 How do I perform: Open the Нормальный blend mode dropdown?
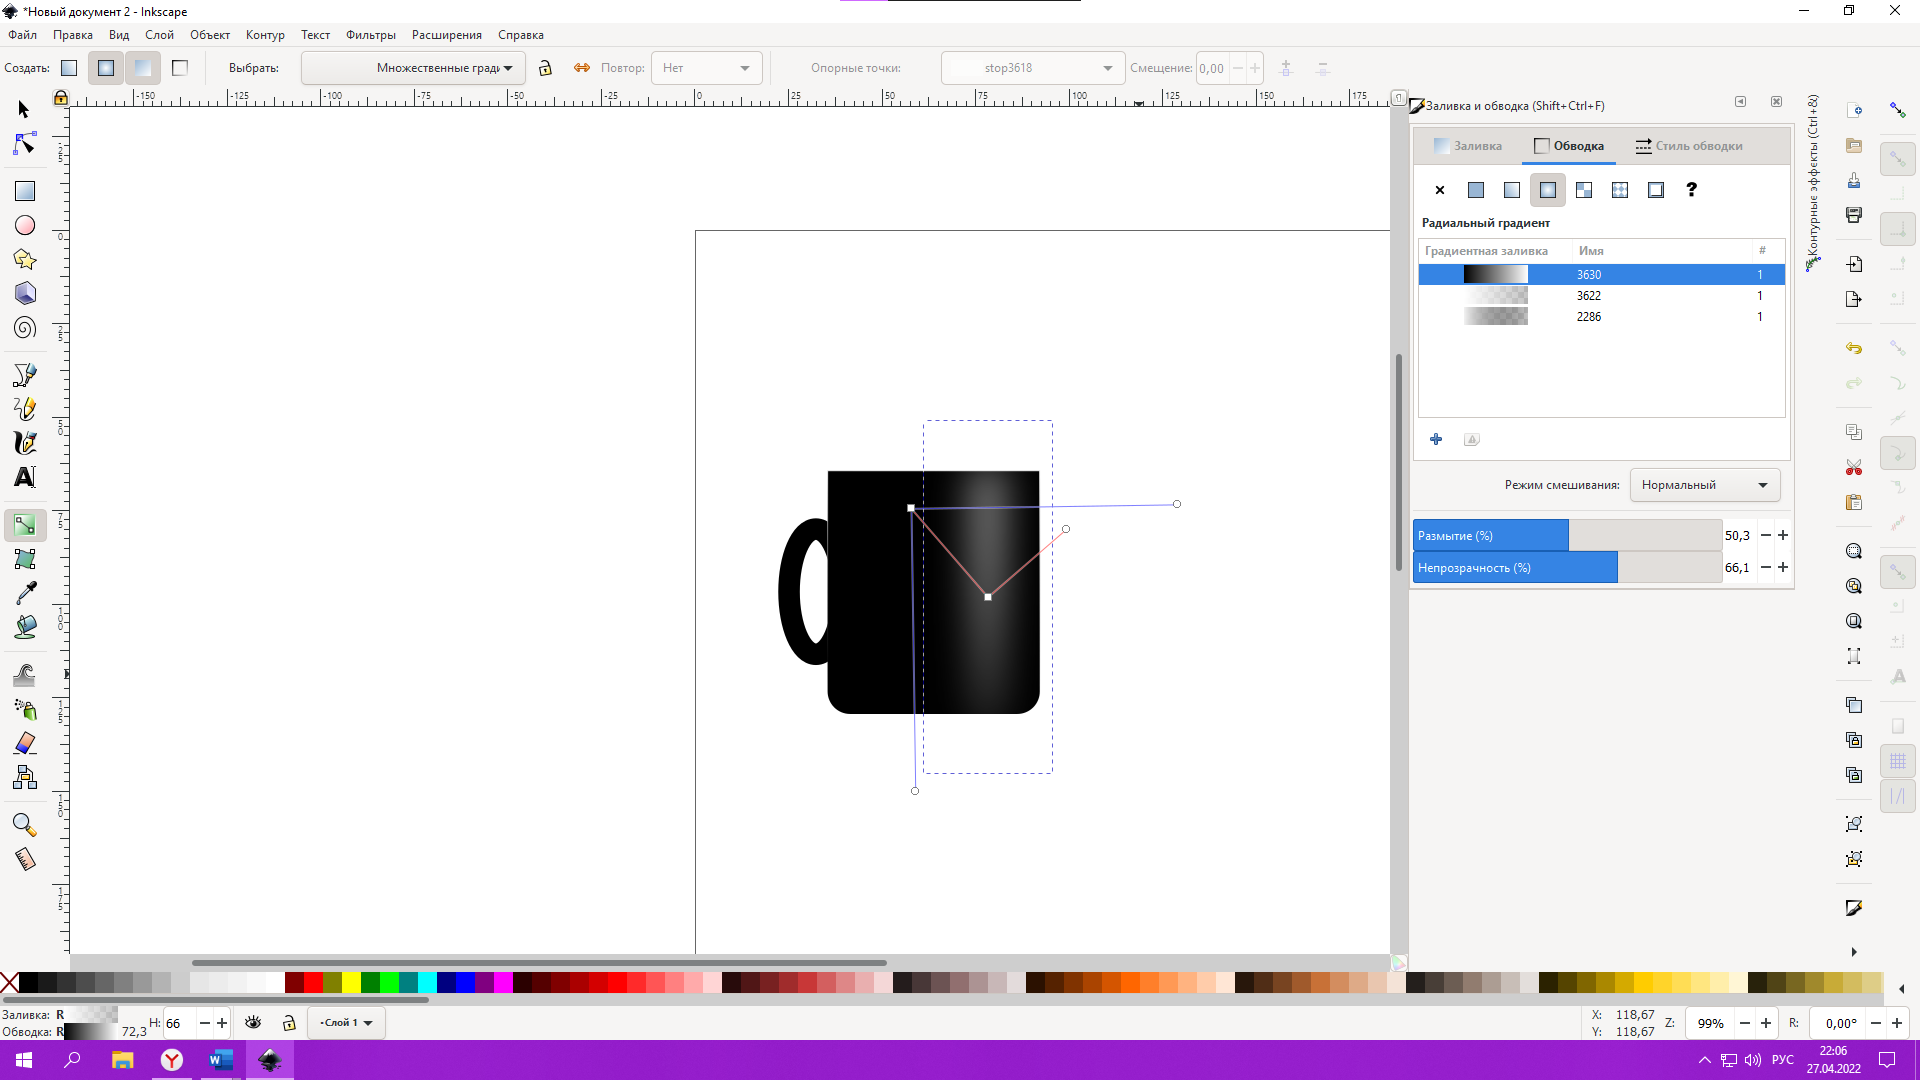tap(1705, 485)
